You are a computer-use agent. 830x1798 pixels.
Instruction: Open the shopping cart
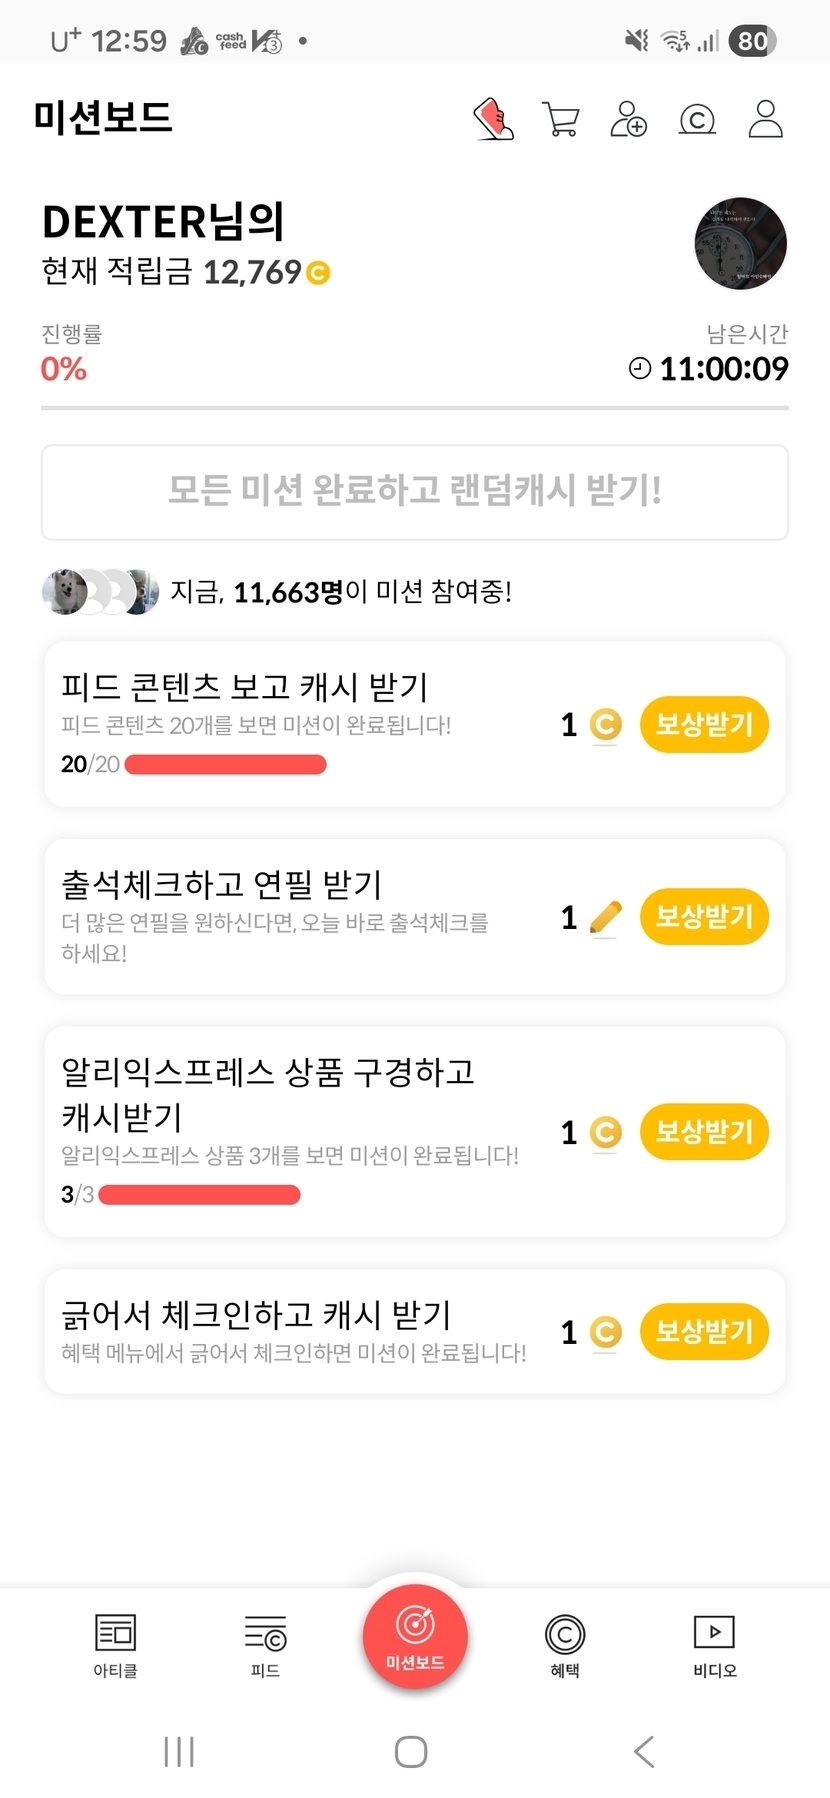[x=560, y=119]
